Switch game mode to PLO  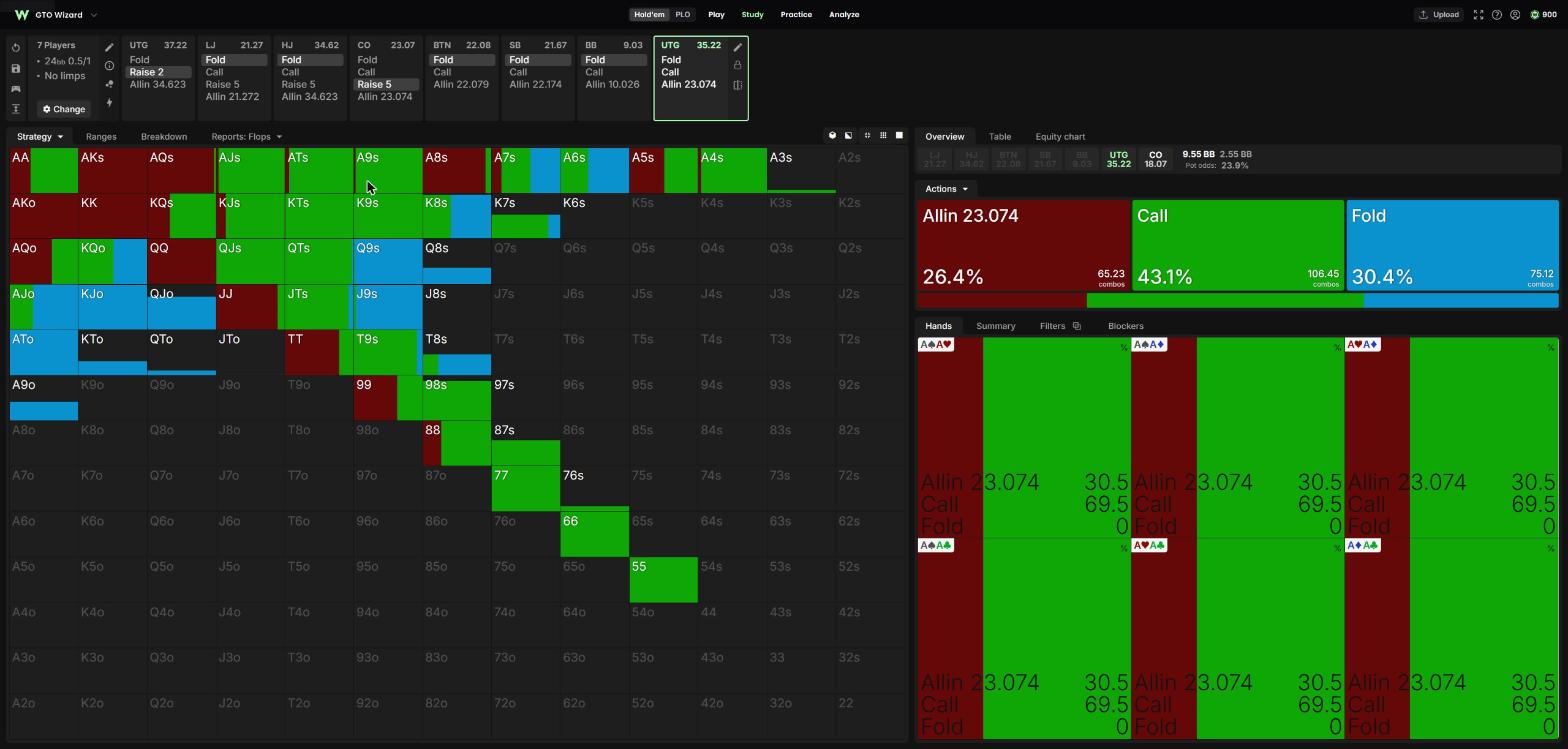(x=682, y=15)
